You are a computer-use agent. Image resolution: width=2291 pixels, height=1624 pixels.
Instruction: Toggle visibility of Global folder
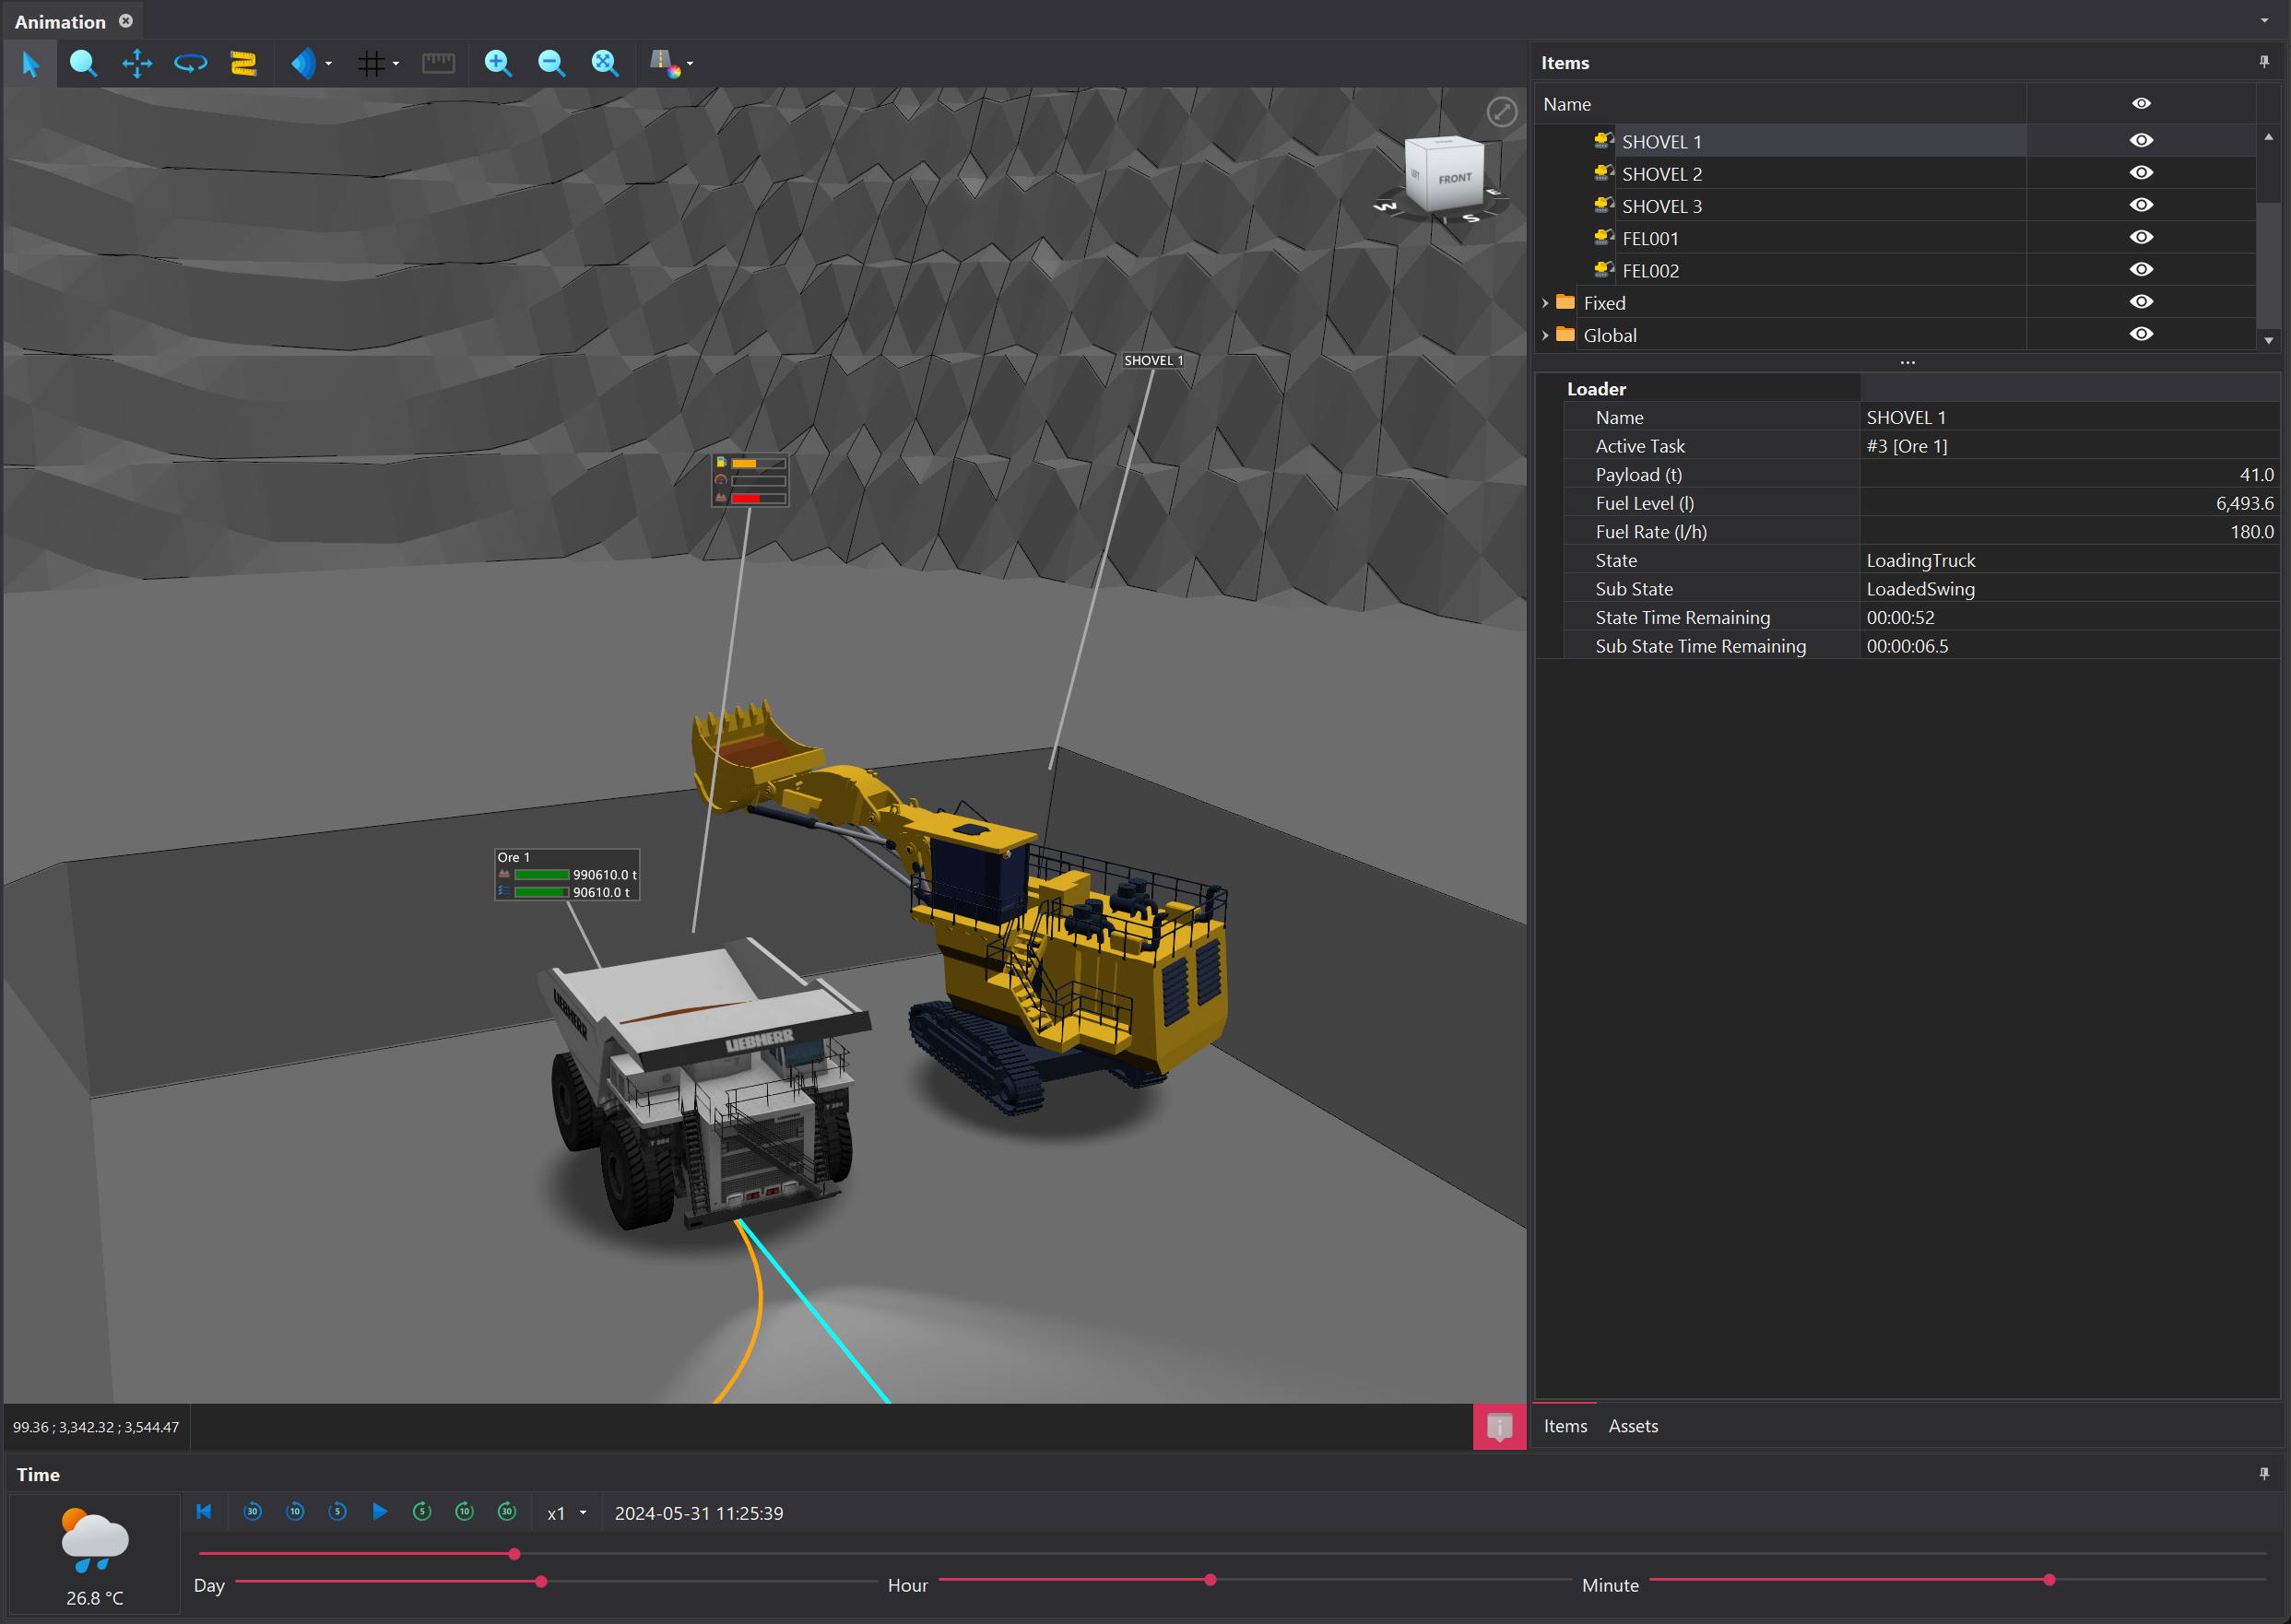click(x=2140, y=334)
